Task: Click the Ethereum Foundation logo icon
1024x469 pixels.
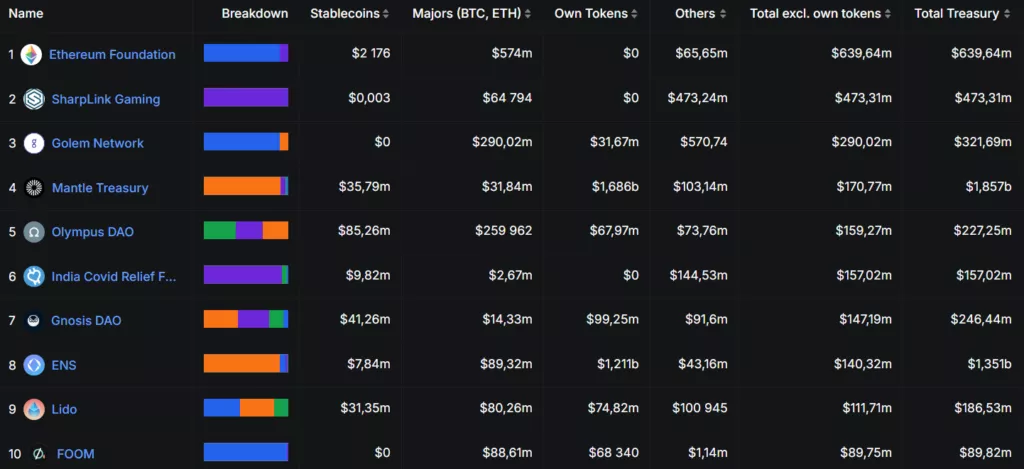Action: 32,55
